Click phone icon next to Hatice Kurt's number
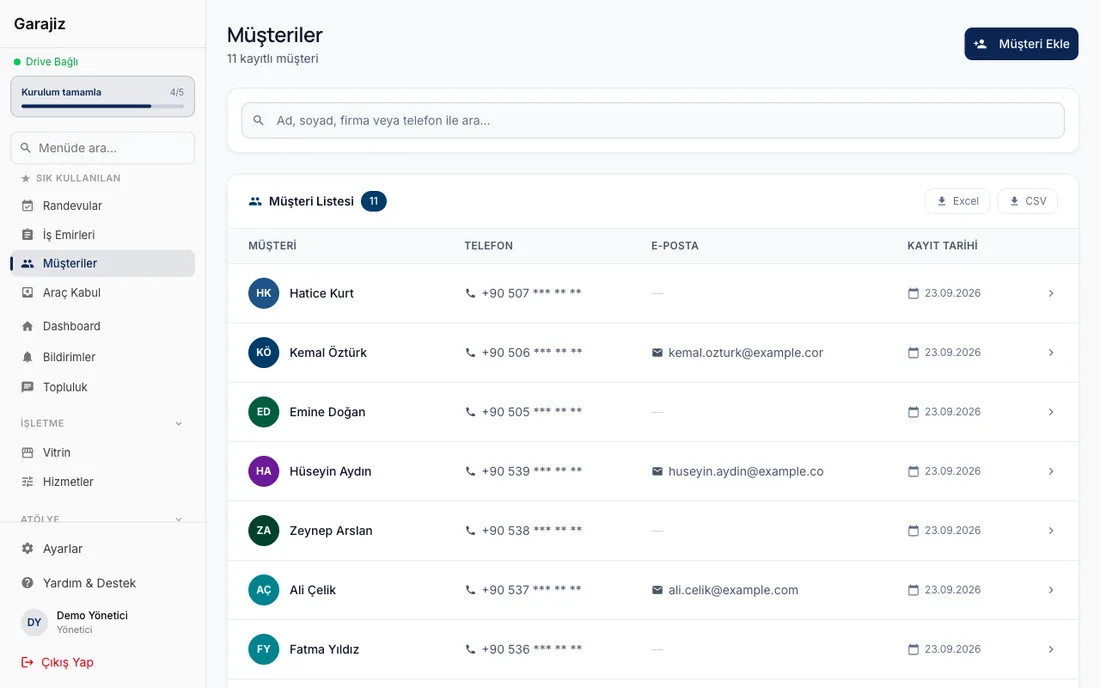 [x=470, y=293]
